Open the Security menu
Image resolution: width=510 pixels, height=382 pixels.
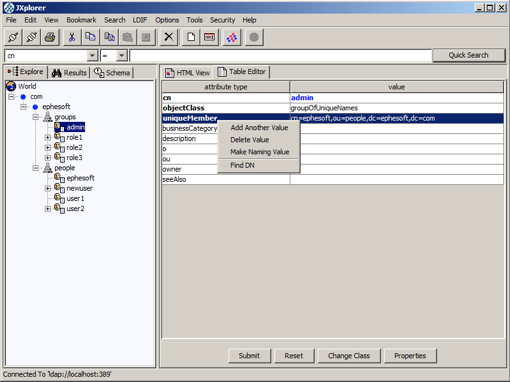tap(222, 20)
